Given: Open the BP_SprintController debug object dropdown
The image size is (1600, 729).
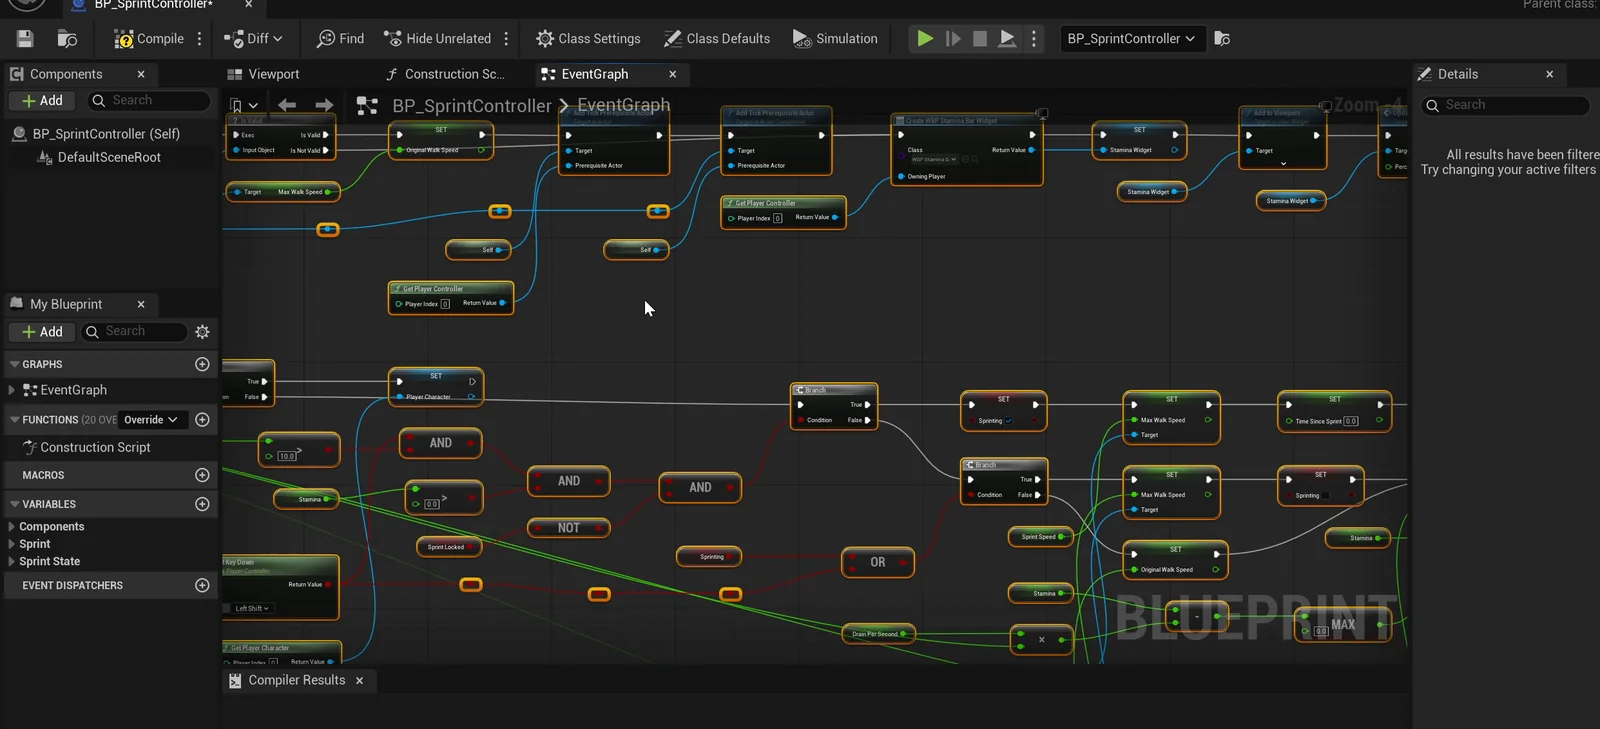Looking at the screenshot, I should pos(1131,39).
